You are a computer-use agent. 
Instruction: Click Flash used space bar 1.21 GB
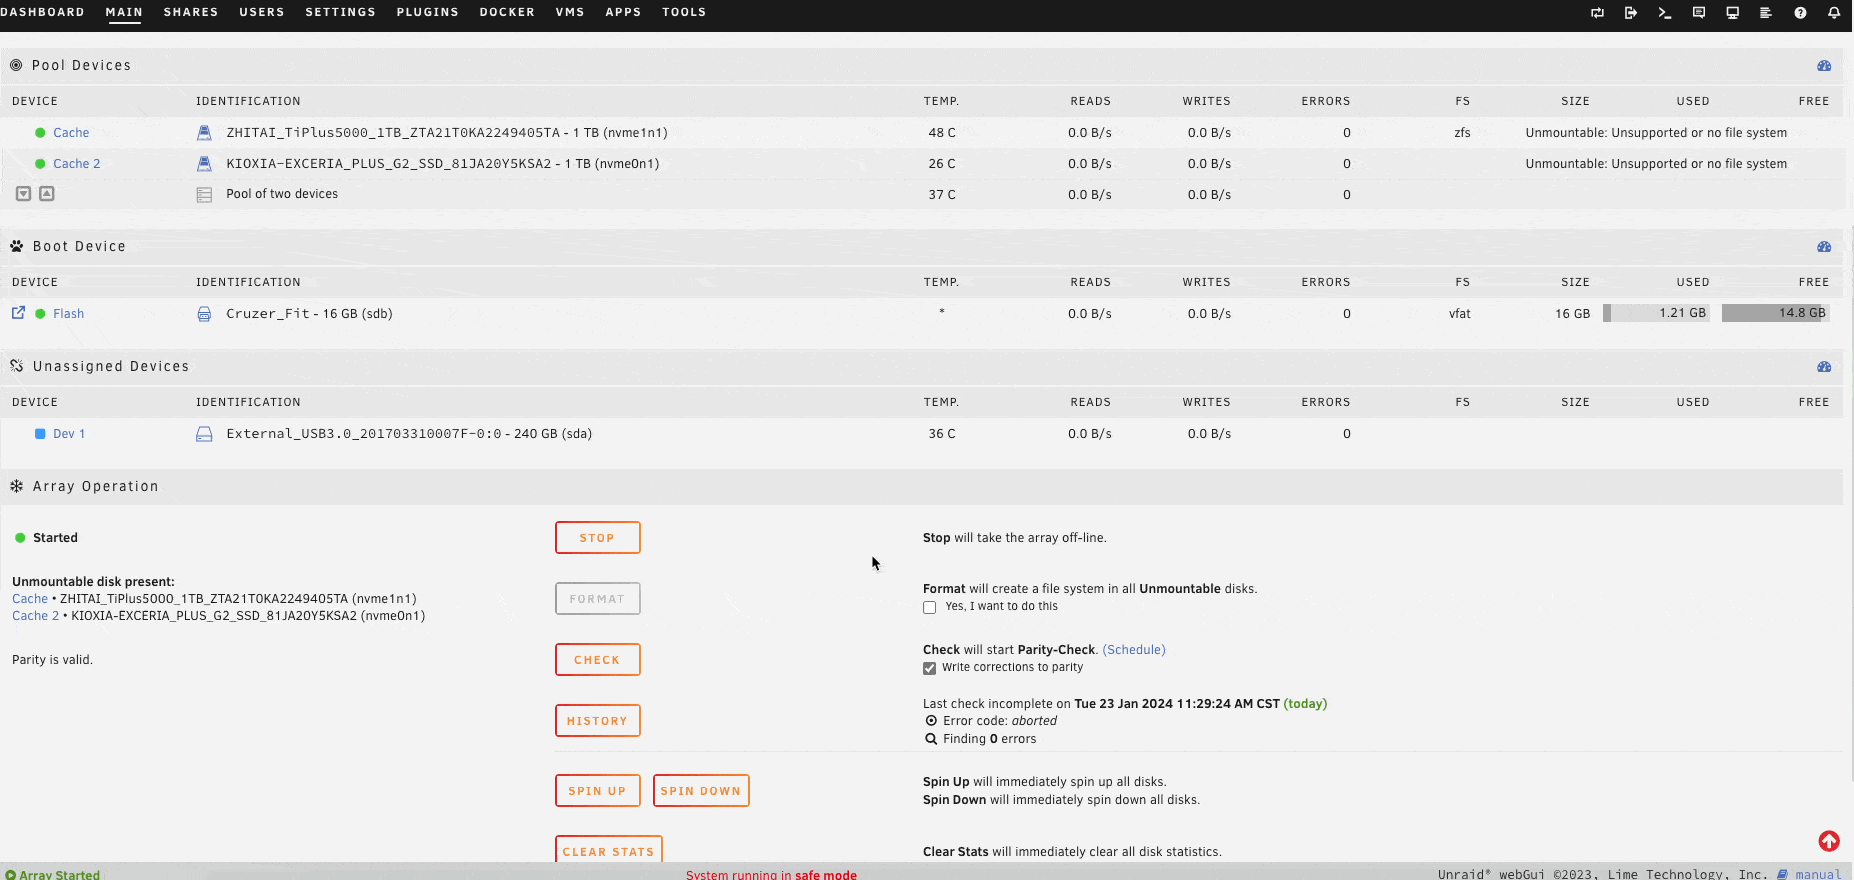(1656, 313)
